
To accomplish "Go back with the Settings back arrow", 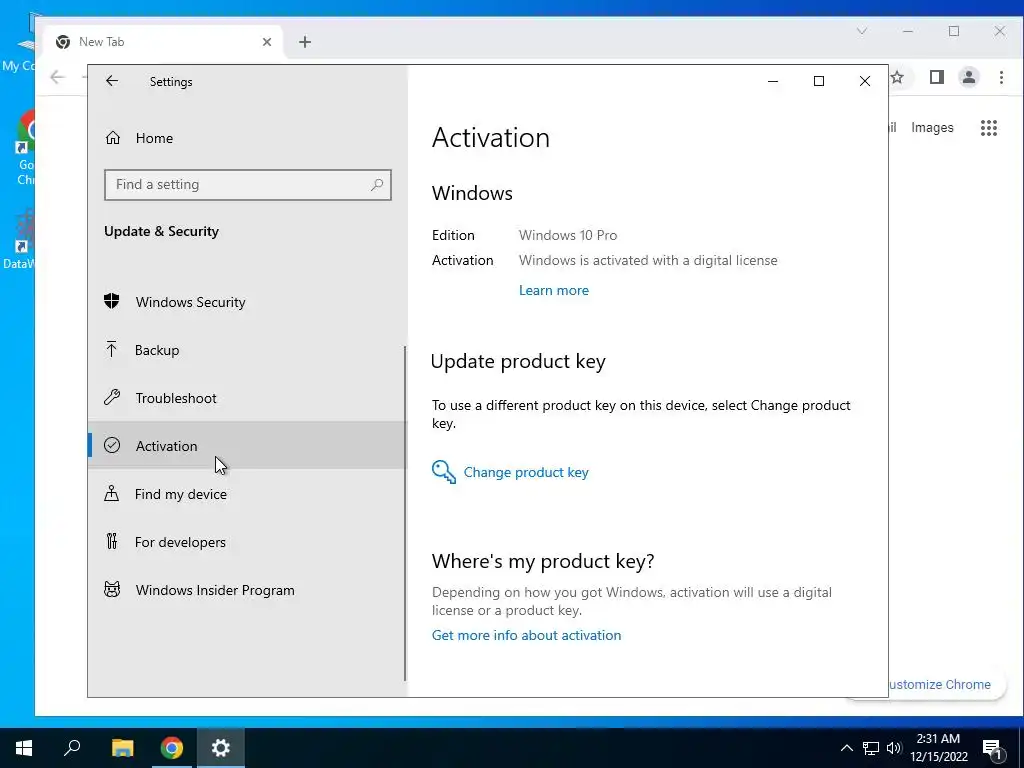I will click(112, 81).
